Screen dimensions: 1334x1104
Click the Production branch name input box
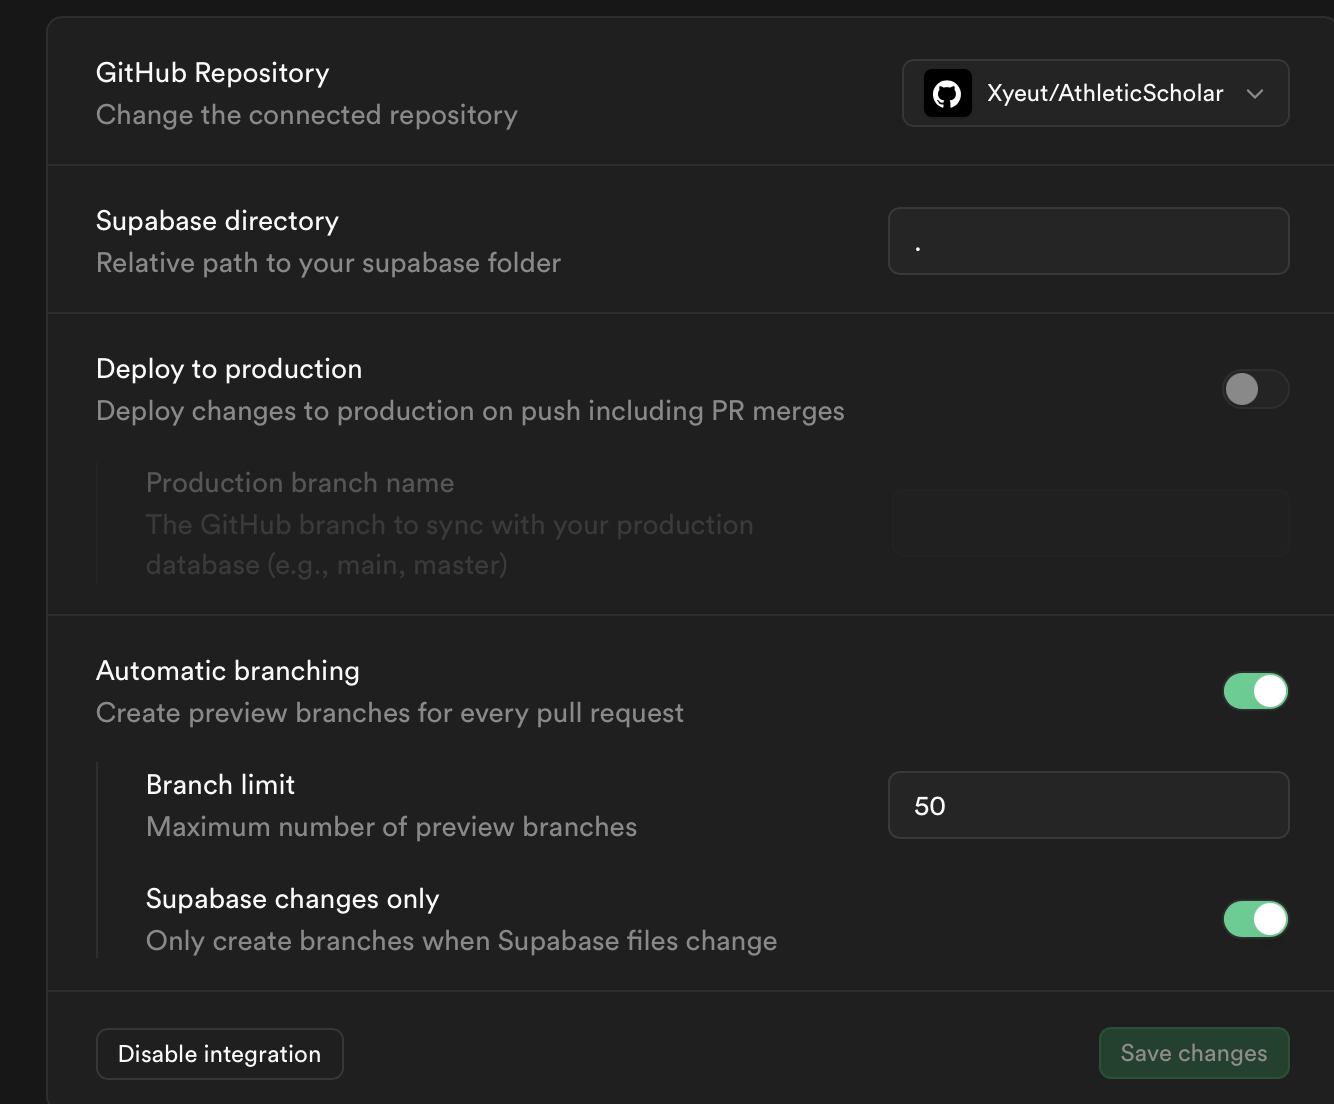coord(1090,523)
